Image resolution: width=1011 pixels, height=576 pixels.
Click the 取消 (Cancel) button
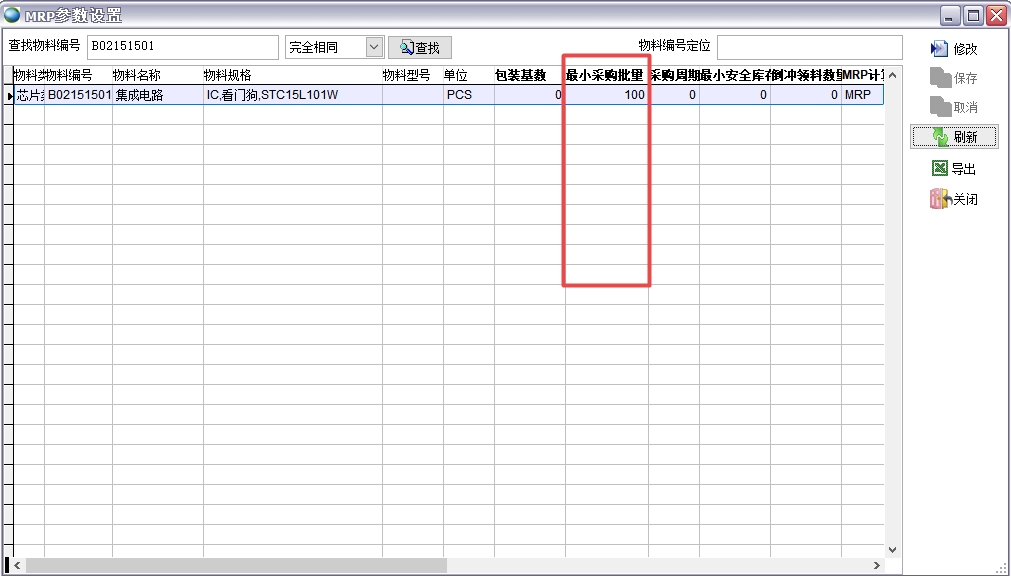(953, 107)
